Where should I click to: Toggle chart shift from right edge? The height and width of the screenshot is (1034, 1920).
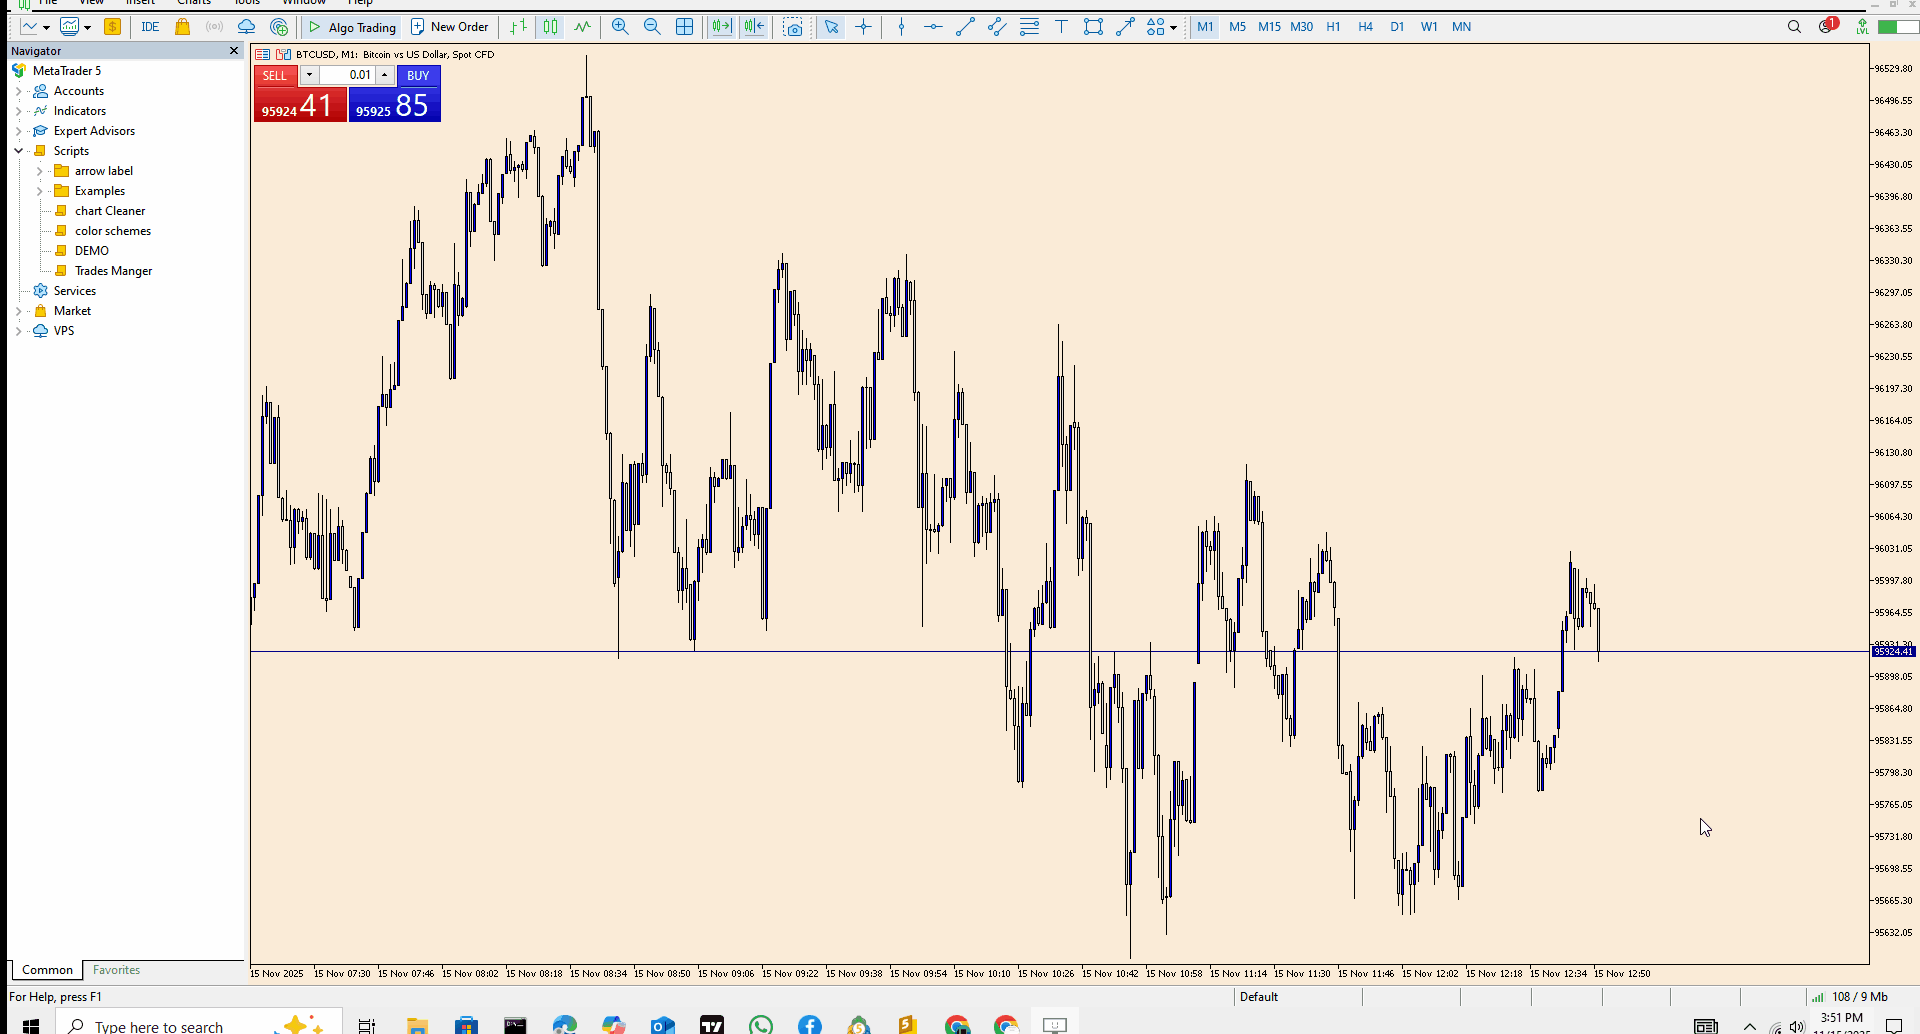click(753, 27)
